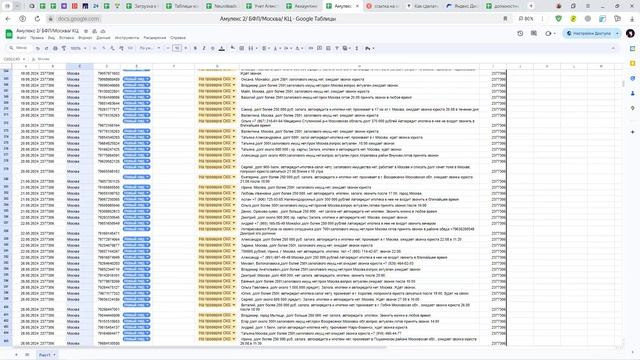Show all comments panel icon

pyautogui.click(x=534, y=33)
